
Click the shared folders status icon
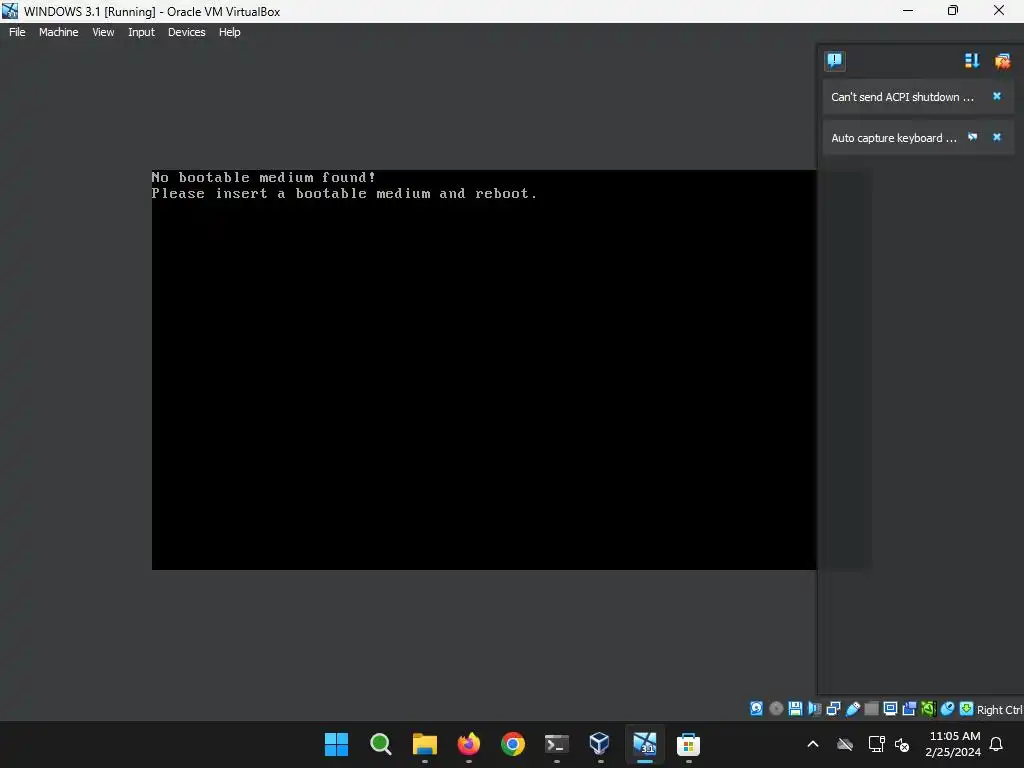871,709
